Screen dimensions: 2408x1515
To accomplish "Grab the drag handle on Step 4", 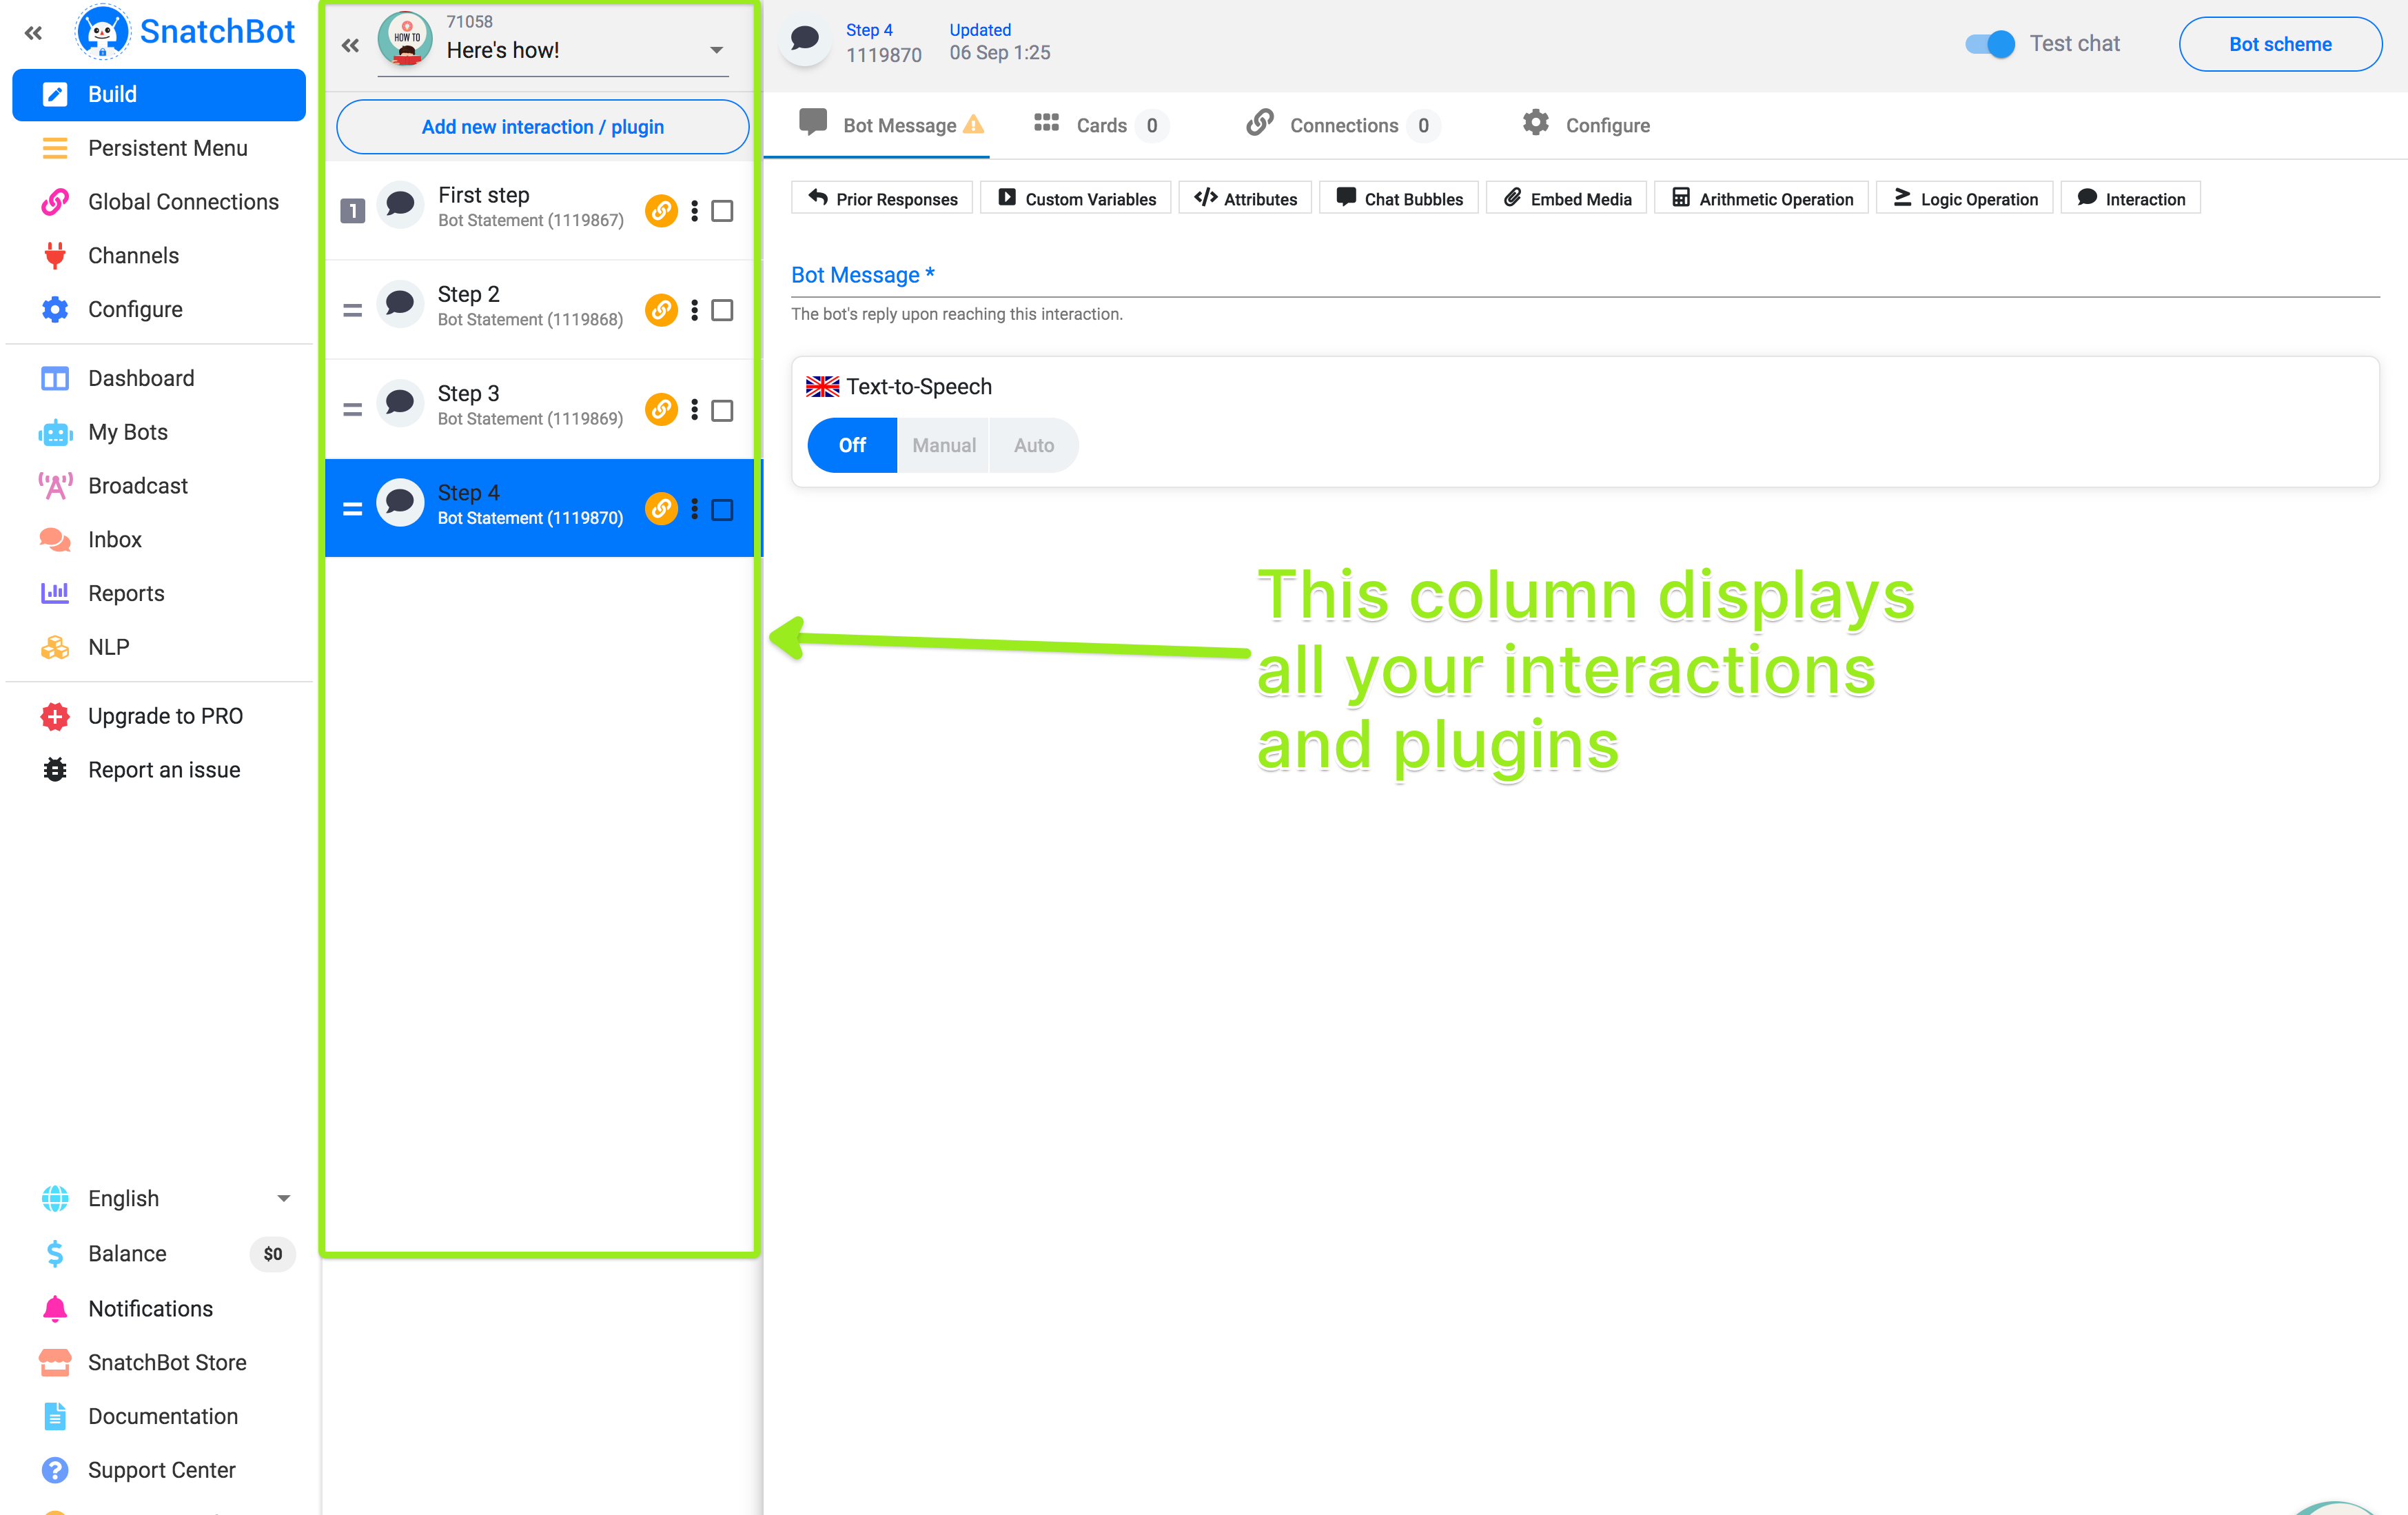I will (x=352, y=509).
